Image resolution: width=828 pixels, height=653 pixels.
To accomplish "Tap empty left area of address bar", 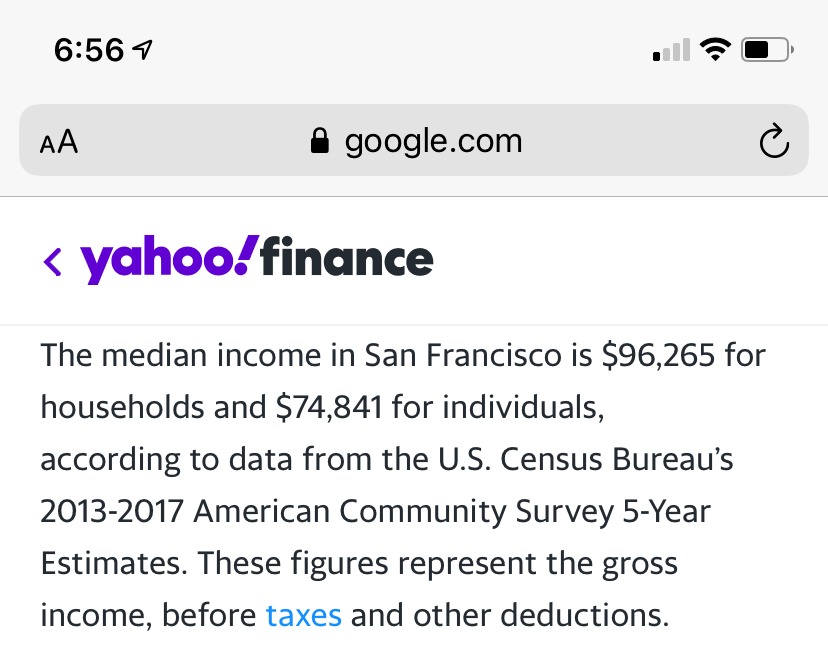I will pos(190,140).
